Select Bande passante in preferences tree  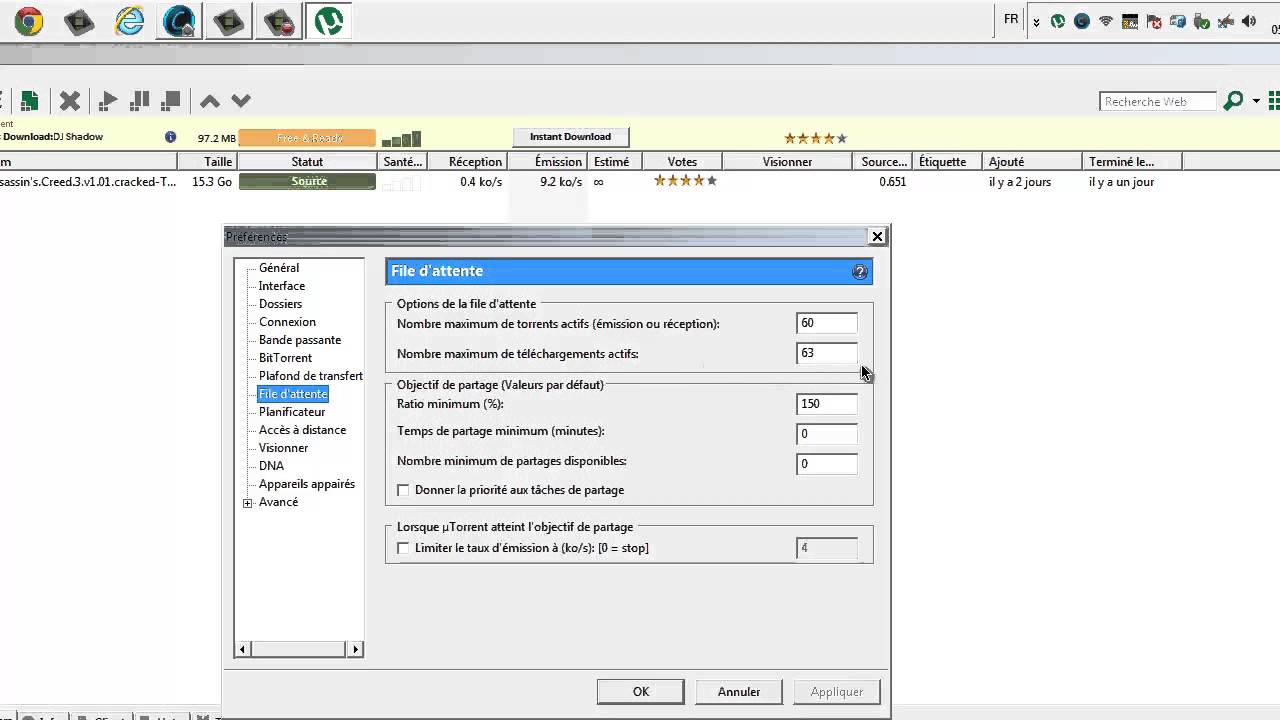tap(300, 340)
